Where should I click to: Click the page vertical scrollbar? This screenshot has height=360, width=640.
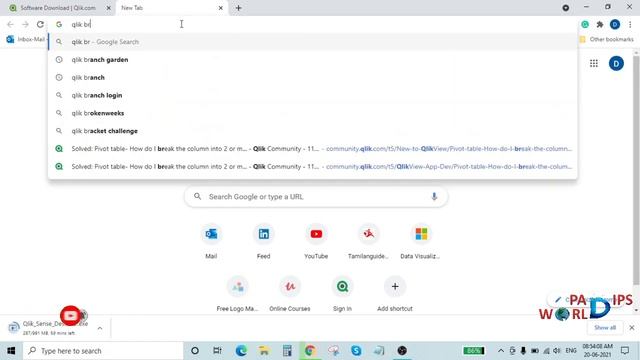click(x=636, y=171)
